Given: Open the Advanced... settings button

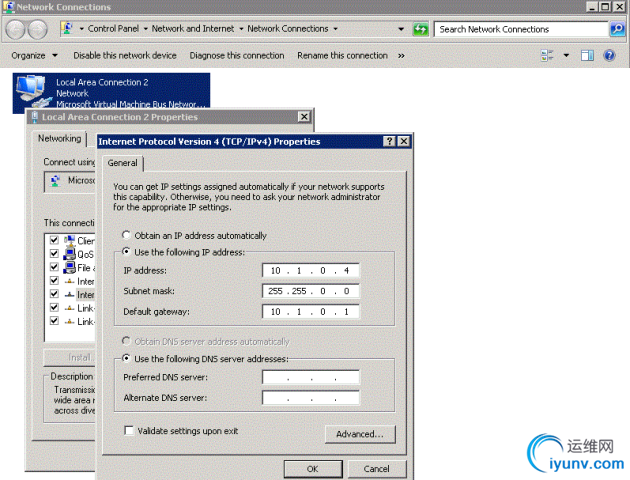Looking at the screenshot, I should click(360, 434).
